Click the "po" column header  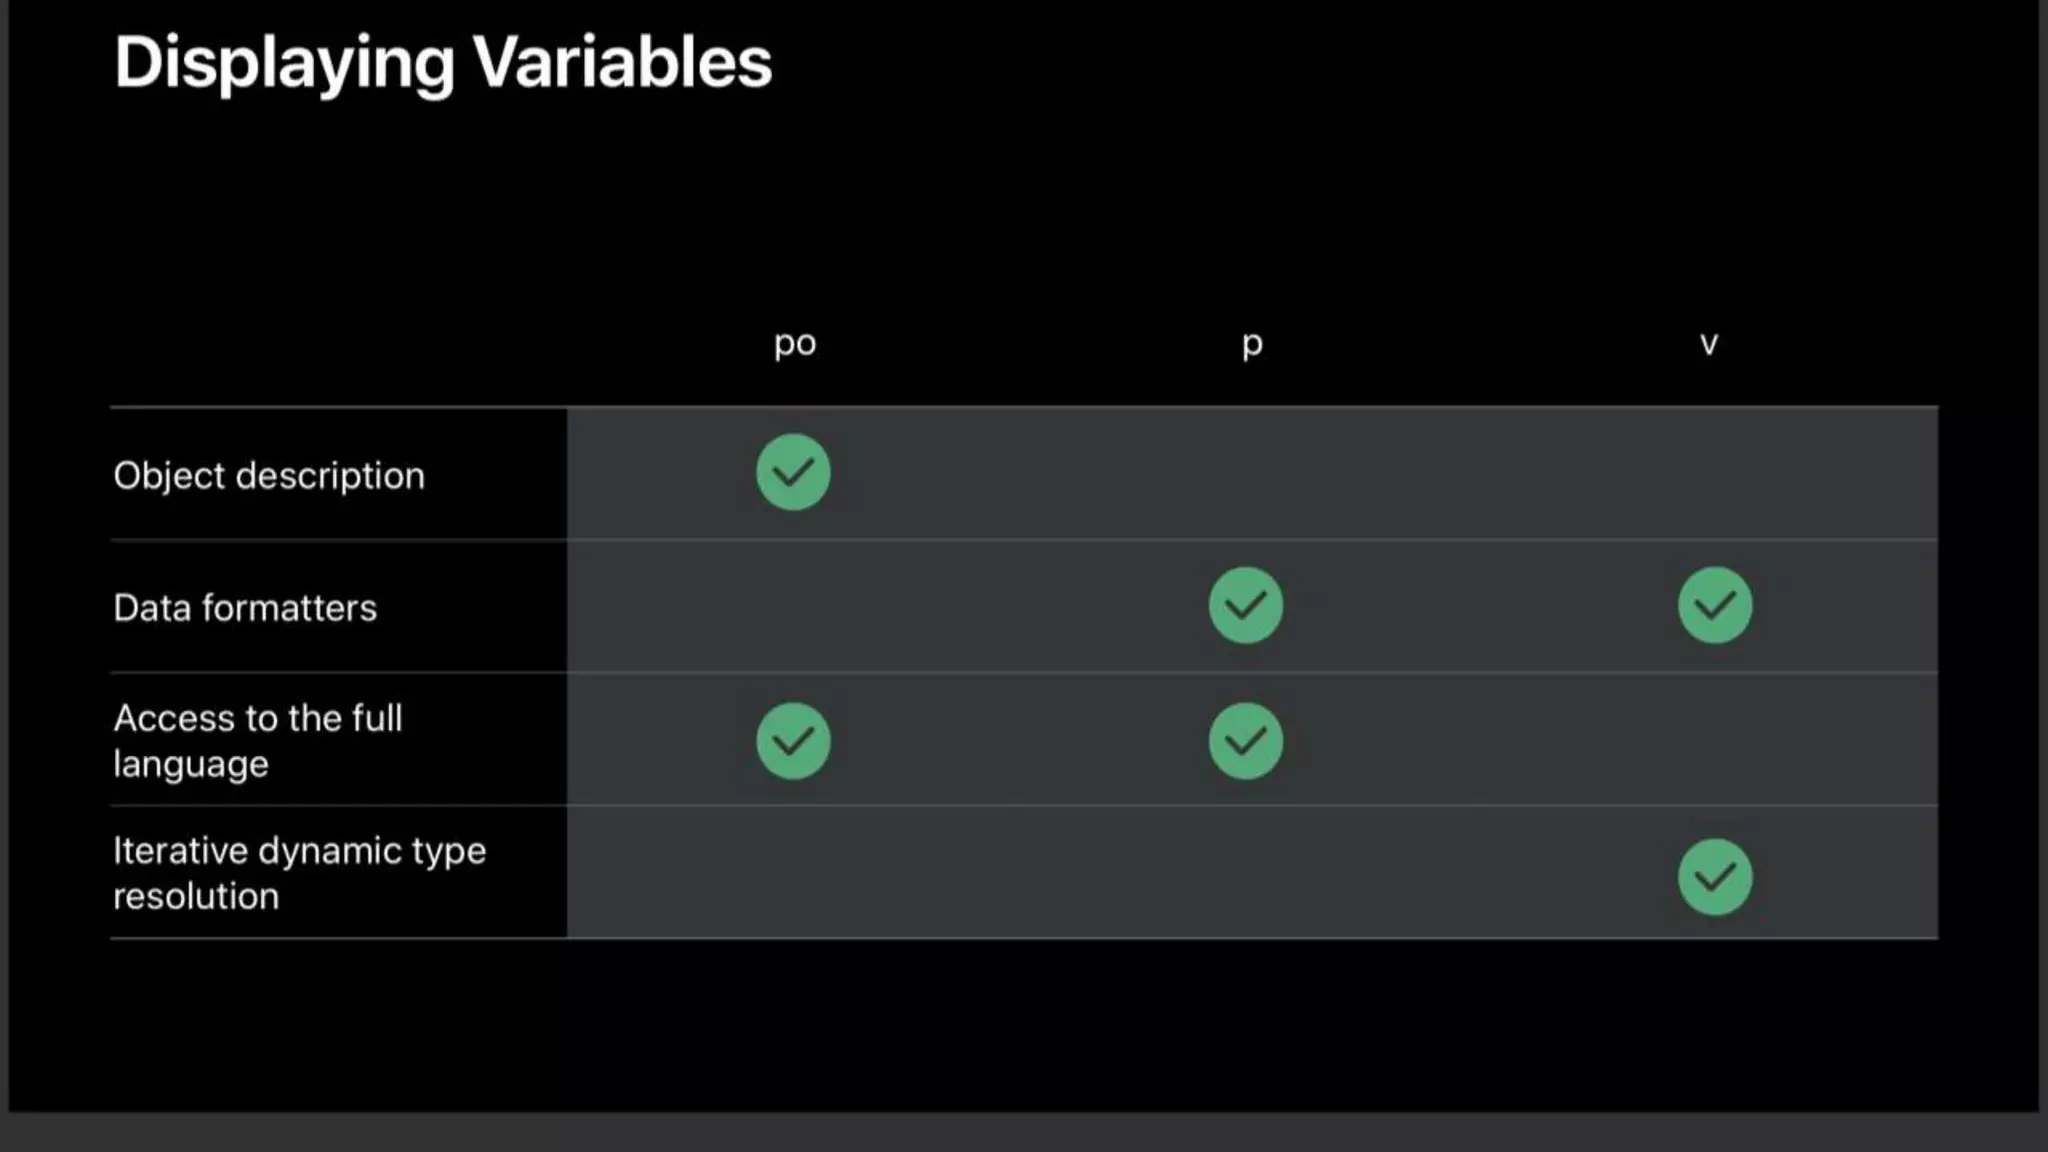click(x=795, y=343)
